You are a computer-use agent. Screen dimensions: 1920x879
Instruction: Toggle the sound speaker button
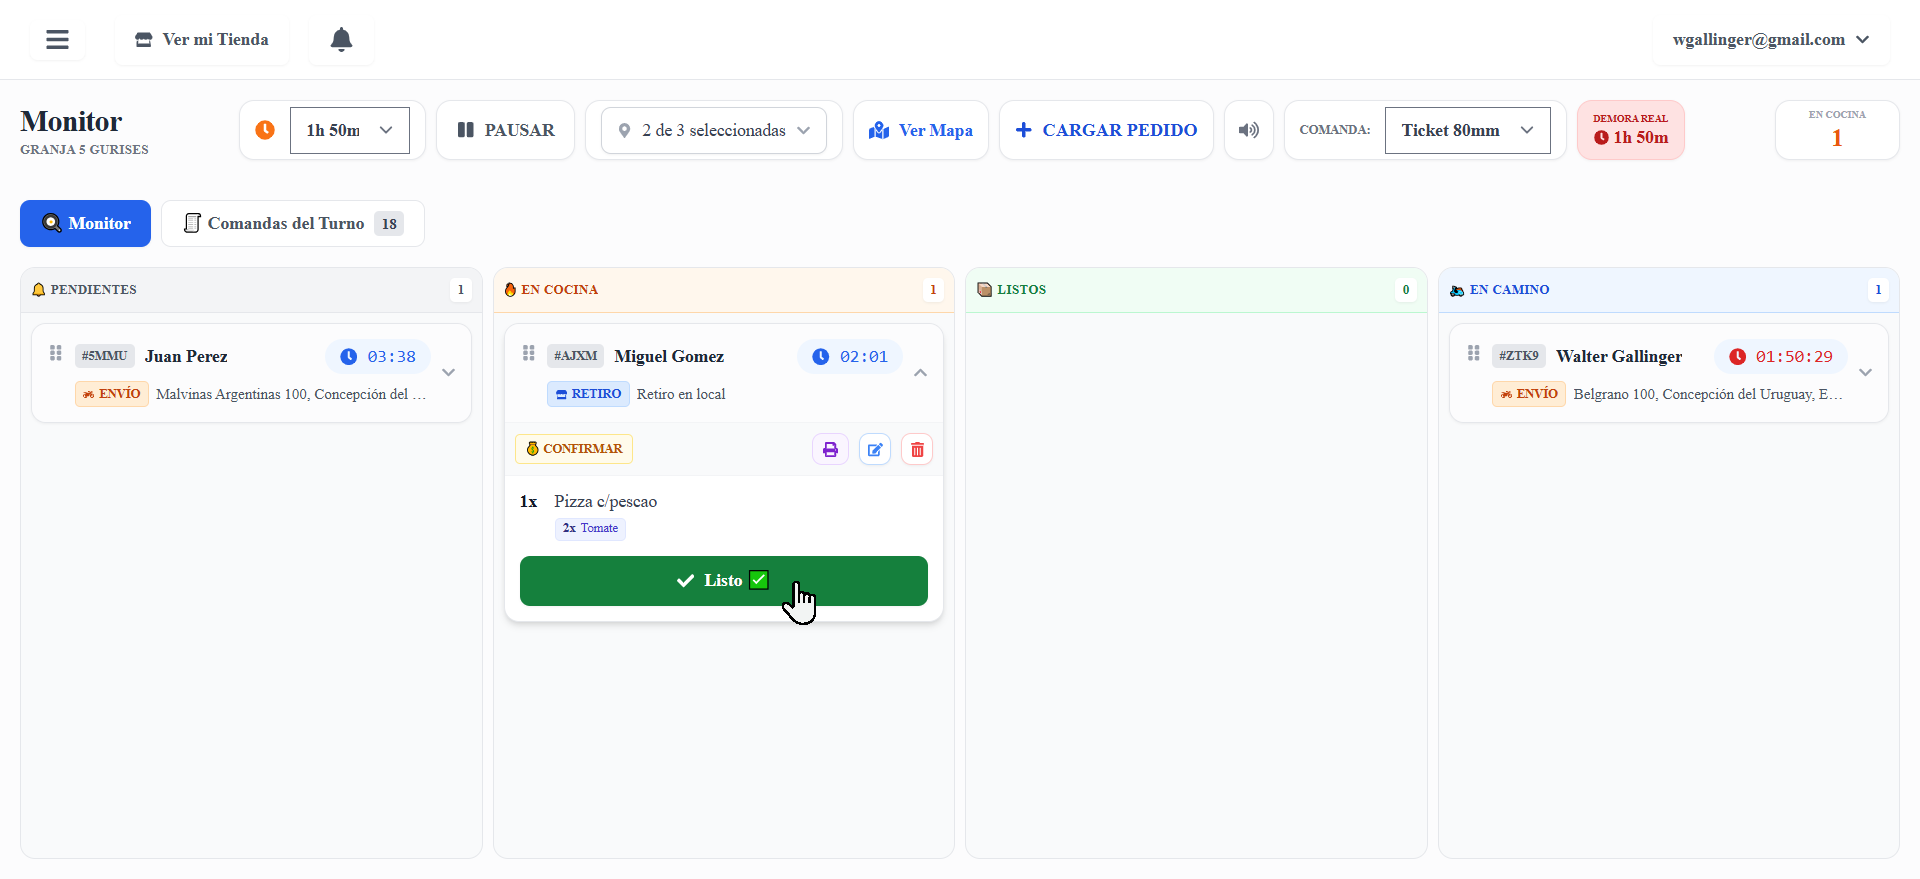pos(1248,130)
